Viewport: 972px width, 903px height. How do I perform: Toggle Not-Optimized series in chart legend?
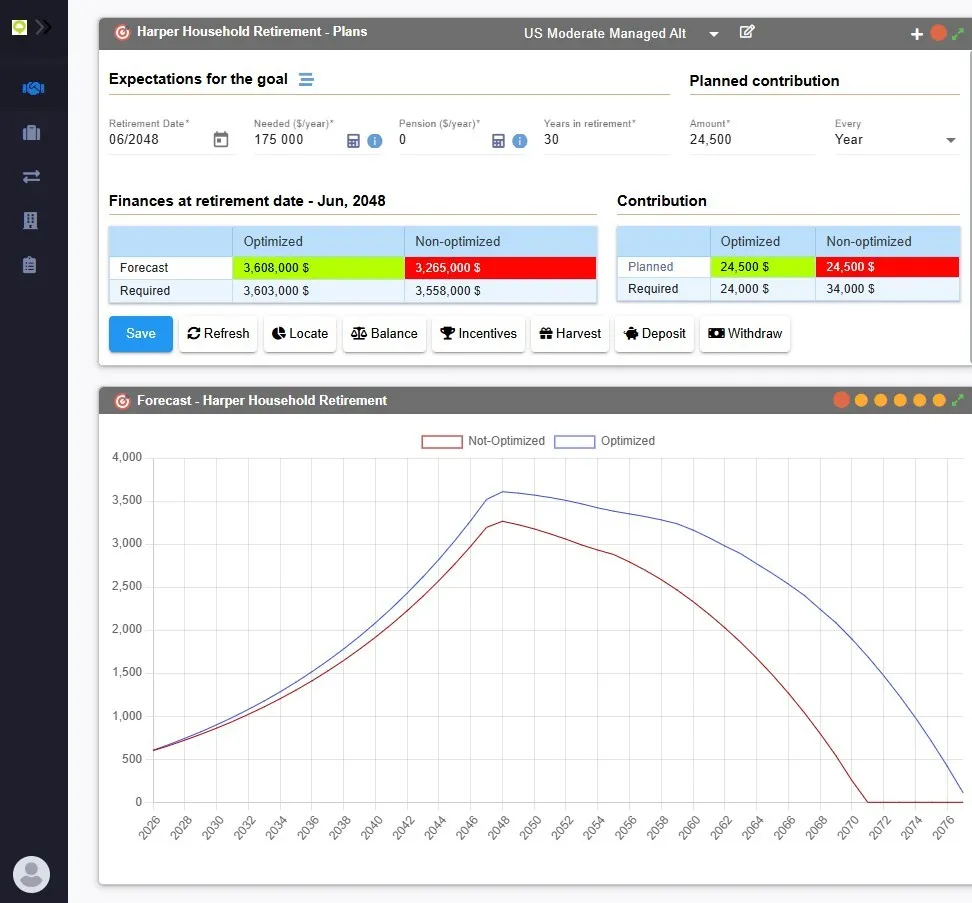(x=484, y=441)
